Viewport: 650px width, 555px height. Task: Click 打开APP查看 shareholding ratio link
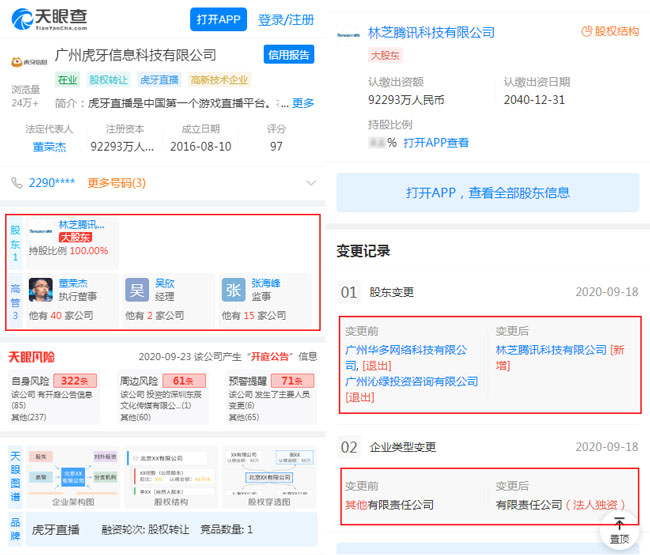coord(436,143)
